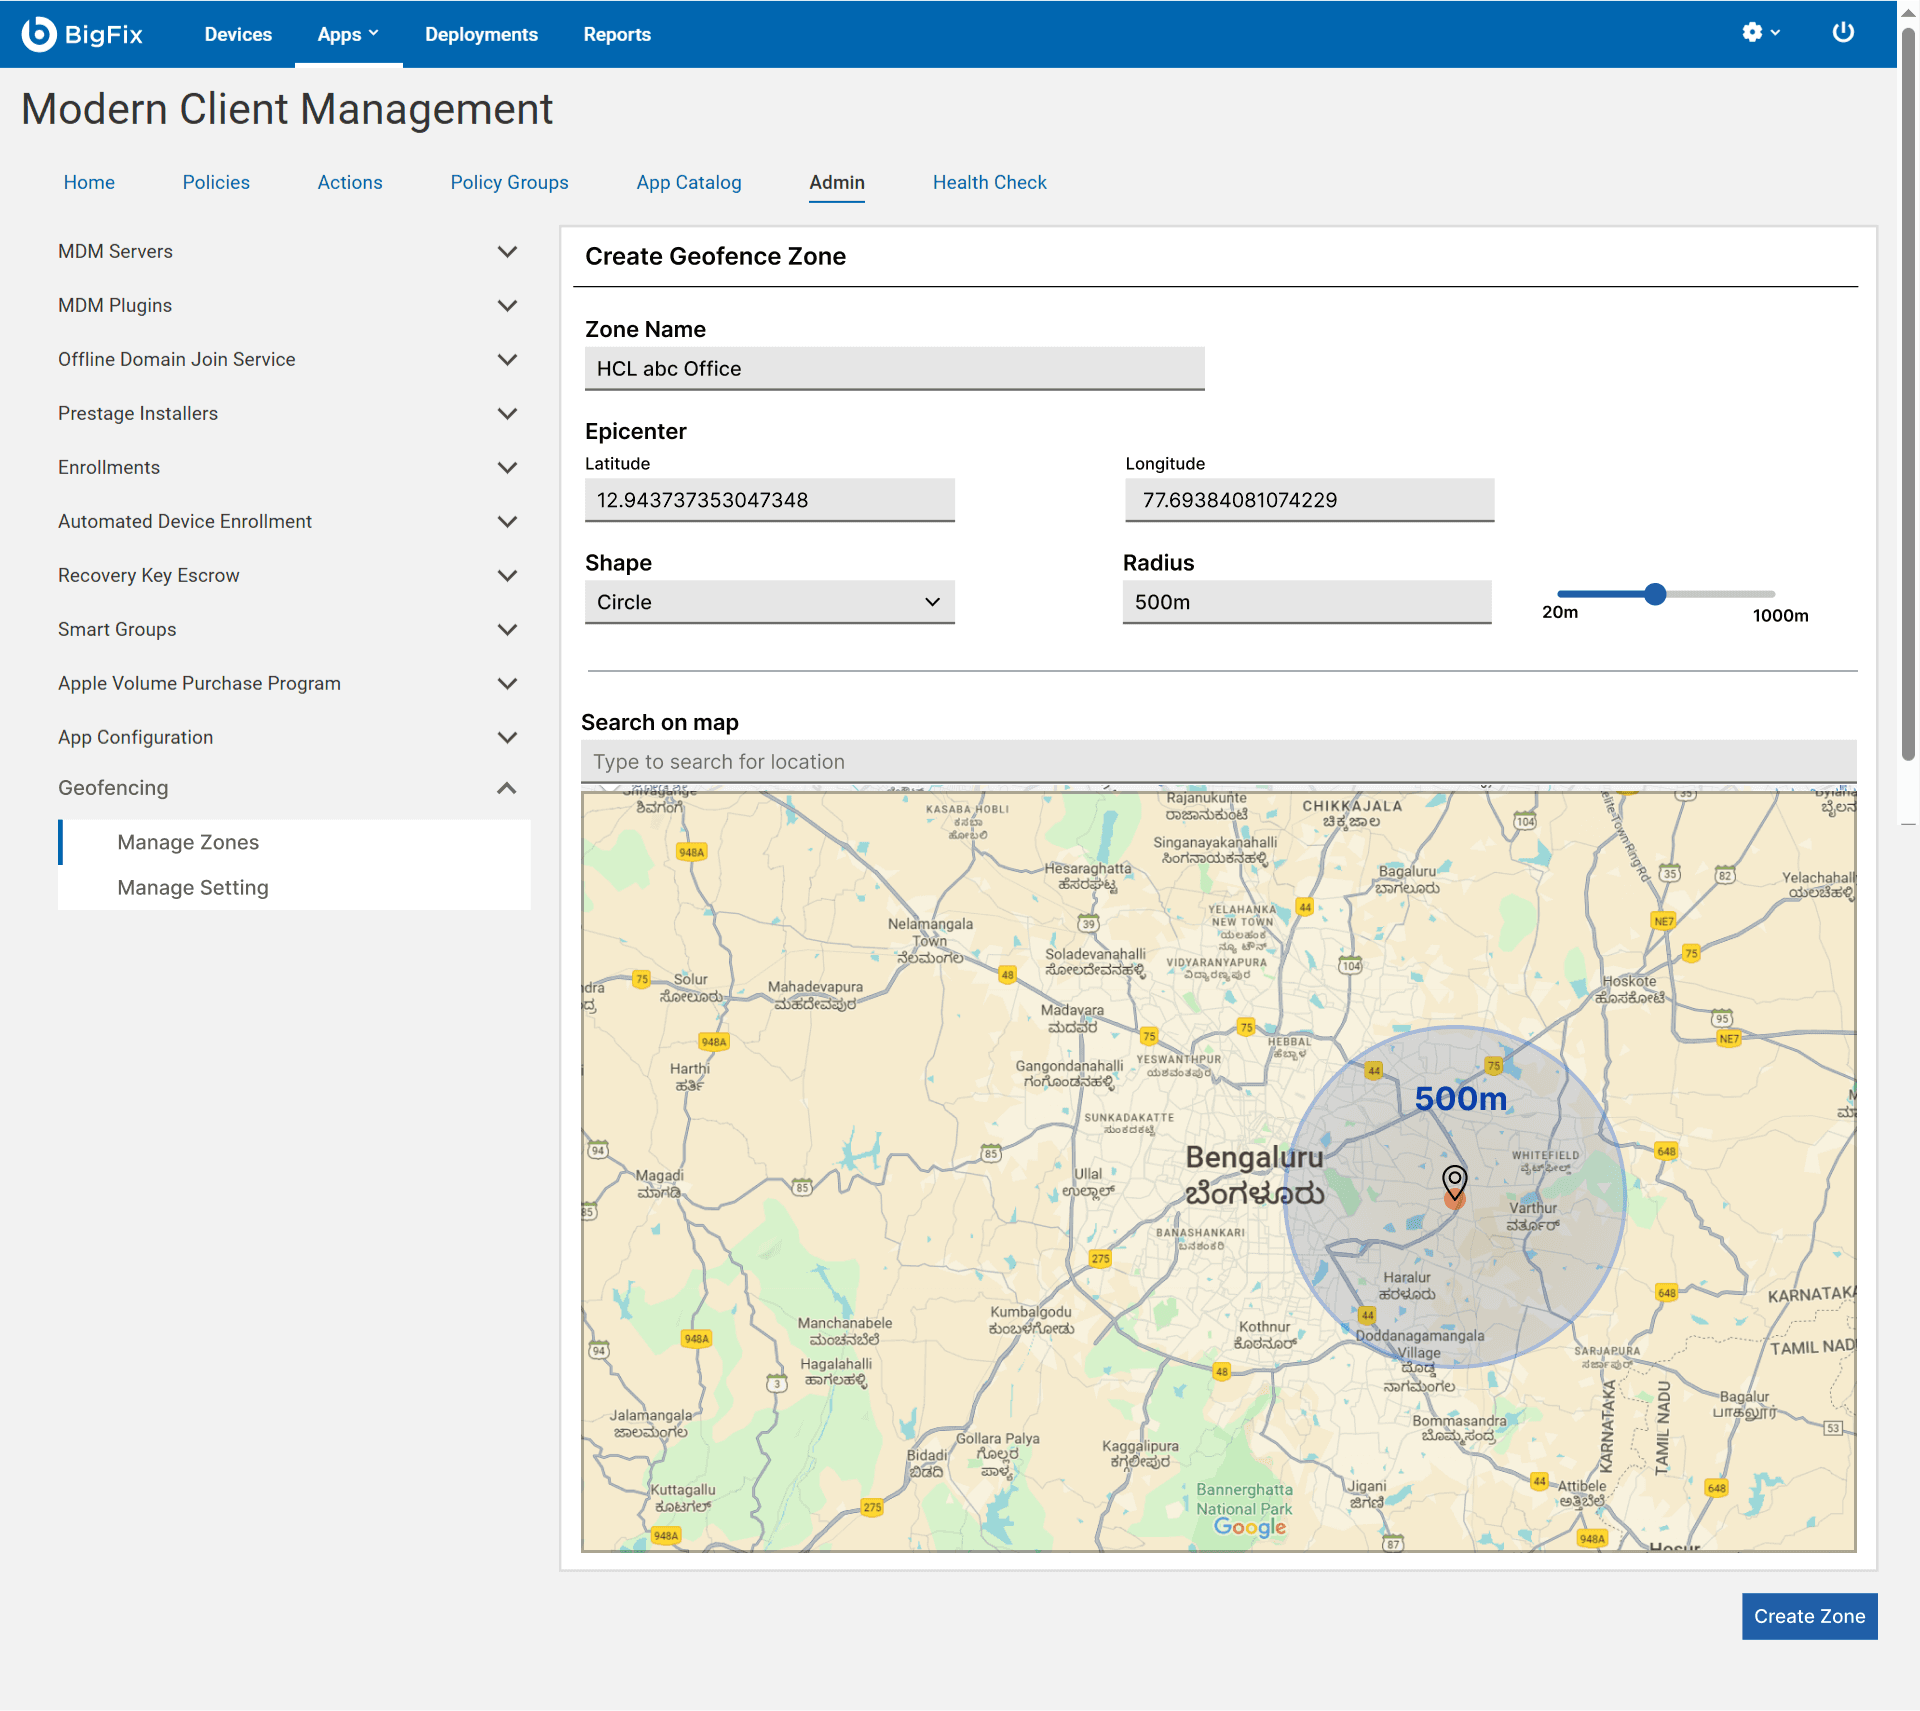
Task: Expand Offline Domain Join Service section
Action: point(507,359)
